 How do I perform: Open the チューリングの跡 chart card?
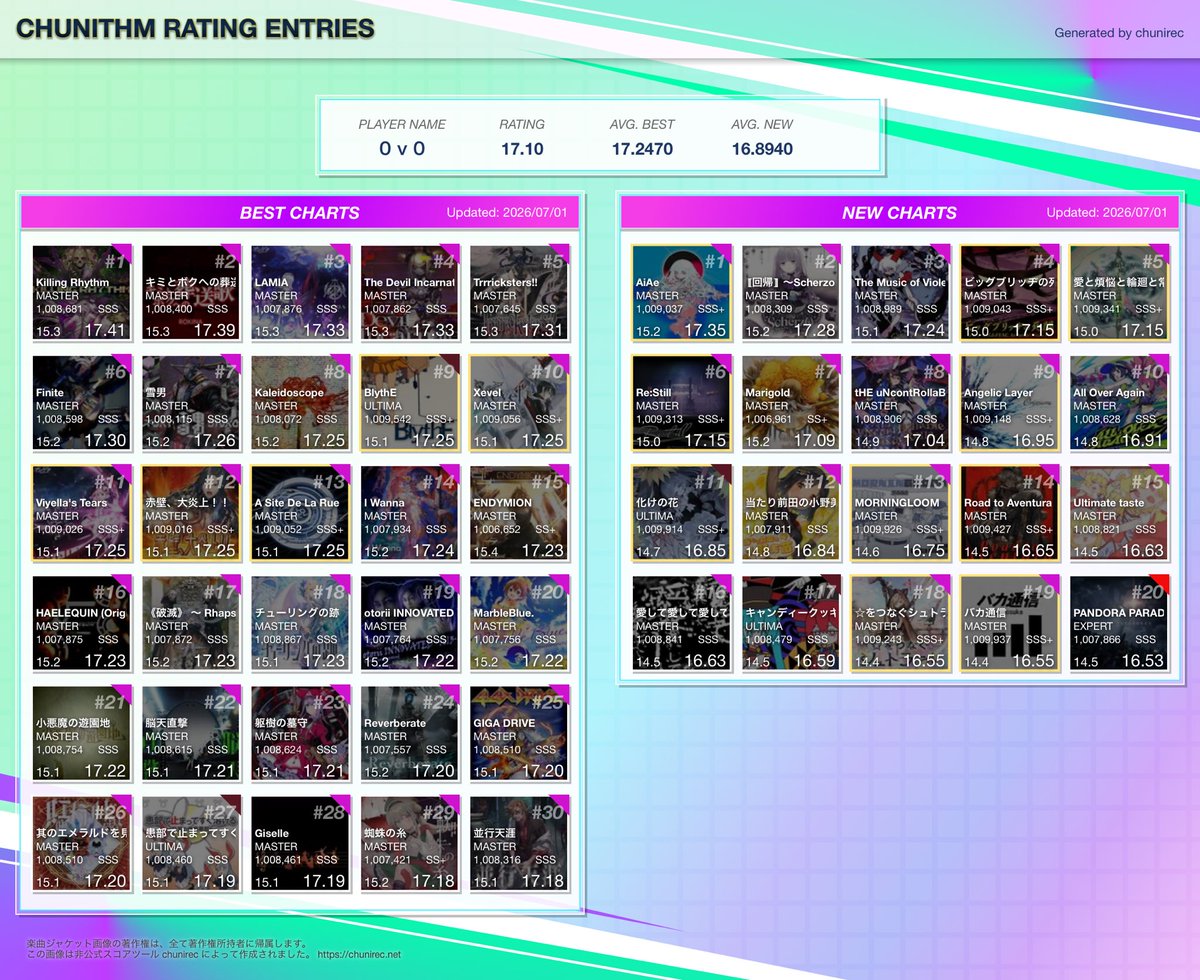300,622
